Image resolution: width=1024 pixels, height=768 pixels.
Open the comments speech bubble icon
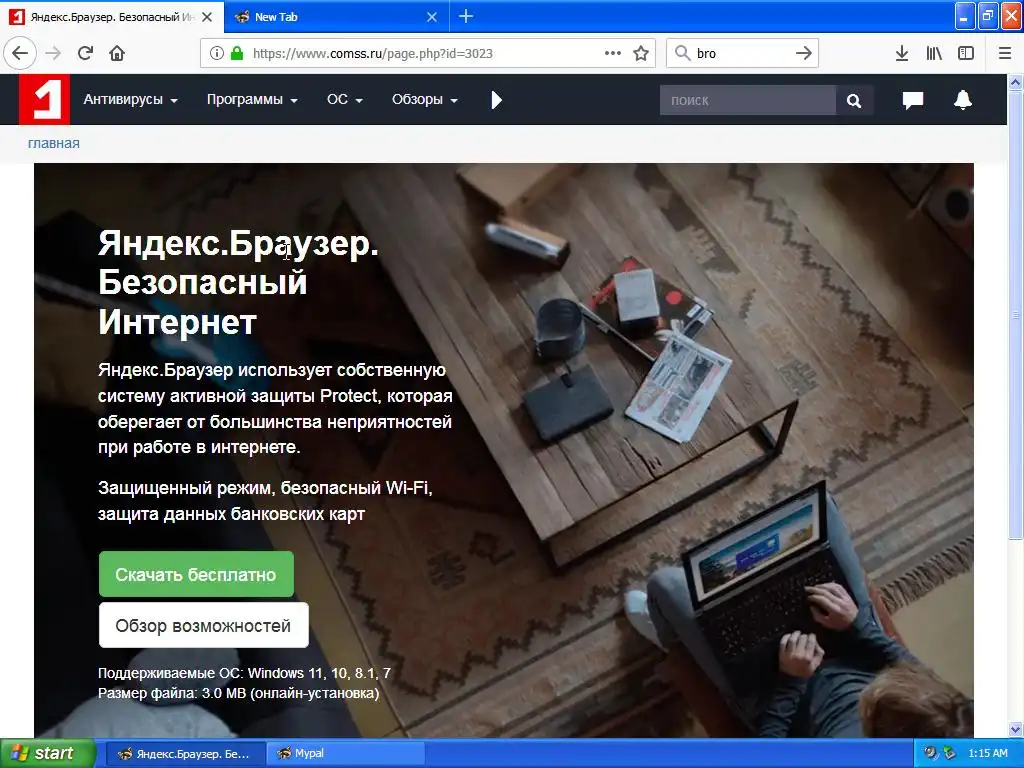click(913, 100)
